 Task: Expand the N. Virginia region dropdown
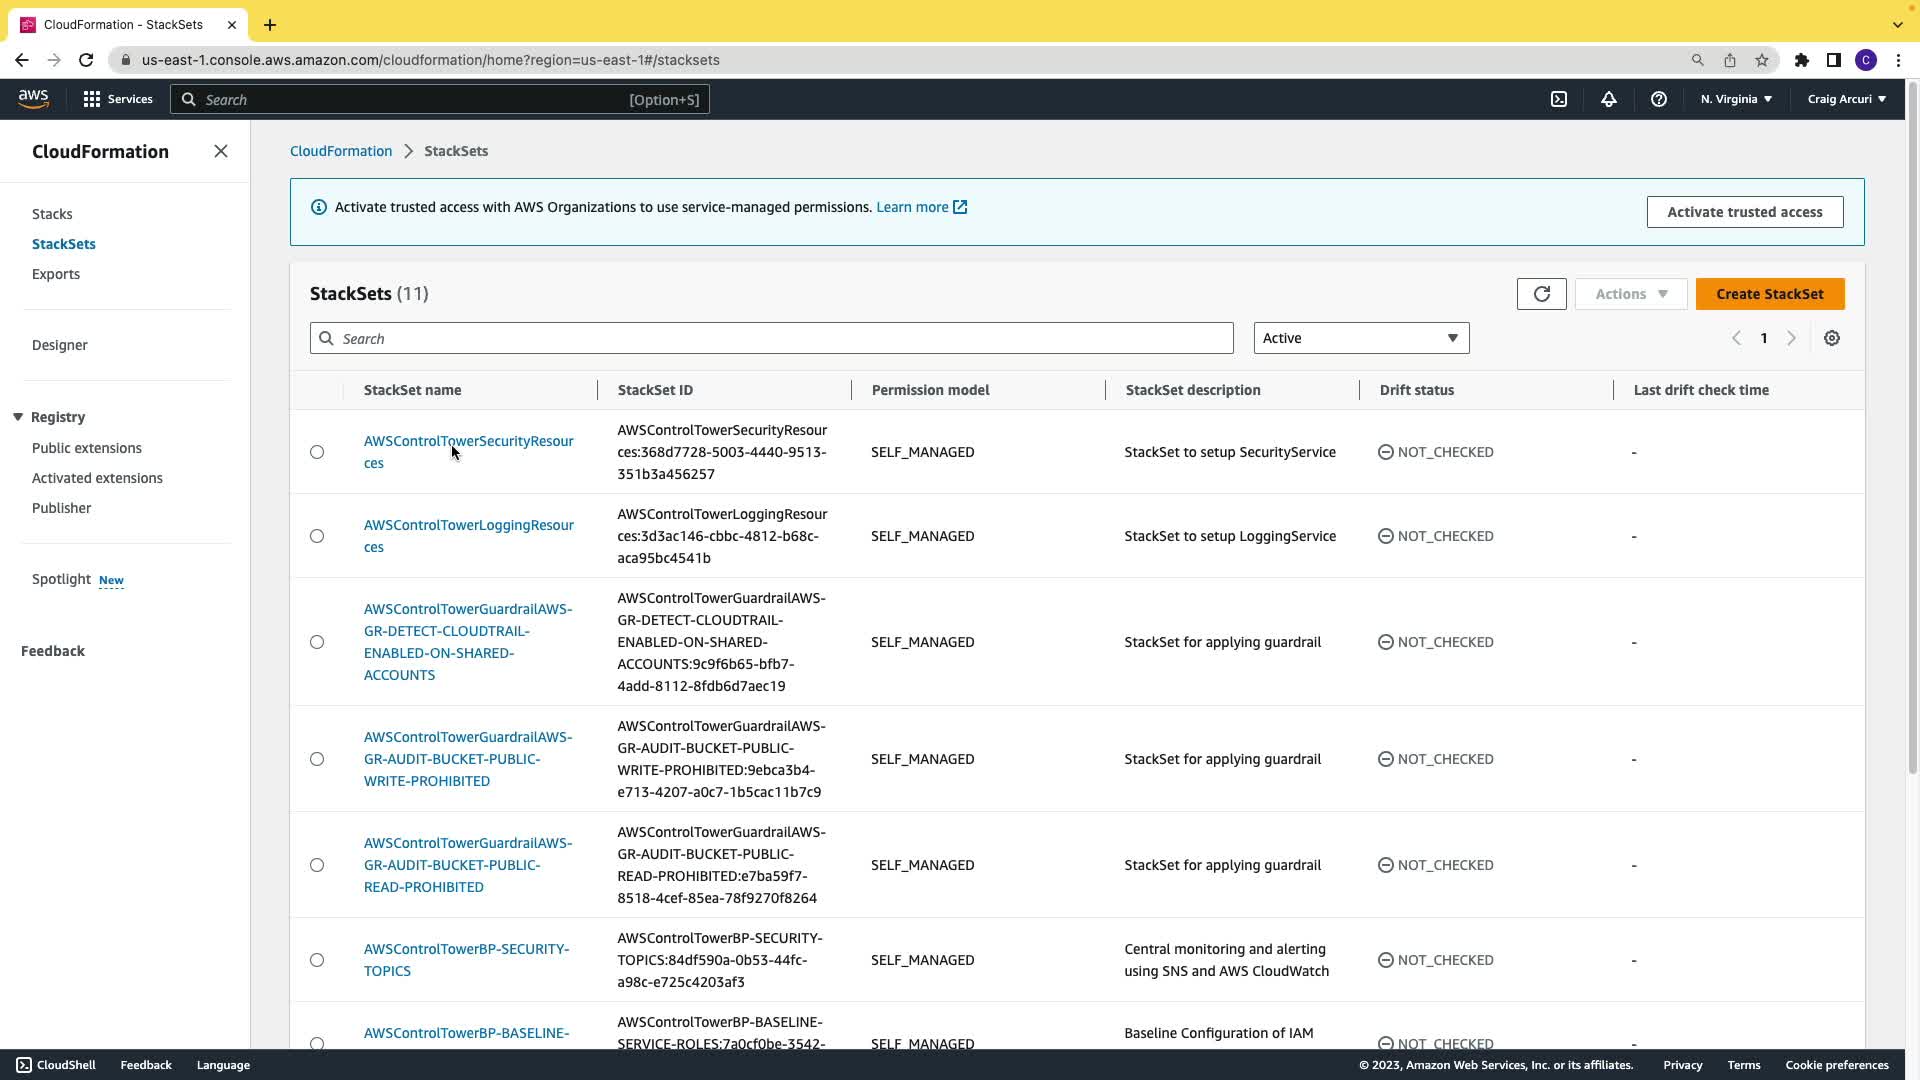pyautogui.click(x=1735, y=99)
